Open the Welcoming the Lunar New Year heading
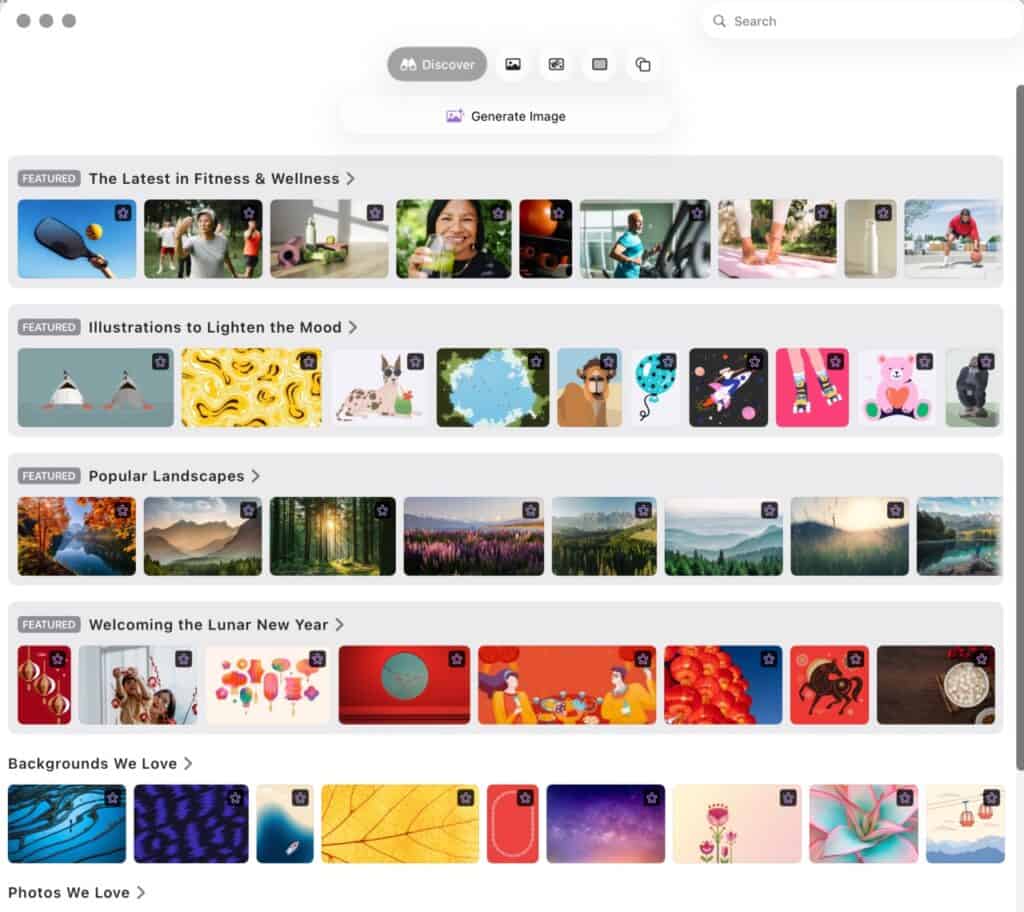Image resolution: width=1024 pixels, height=912 pixels. [208, 624]
